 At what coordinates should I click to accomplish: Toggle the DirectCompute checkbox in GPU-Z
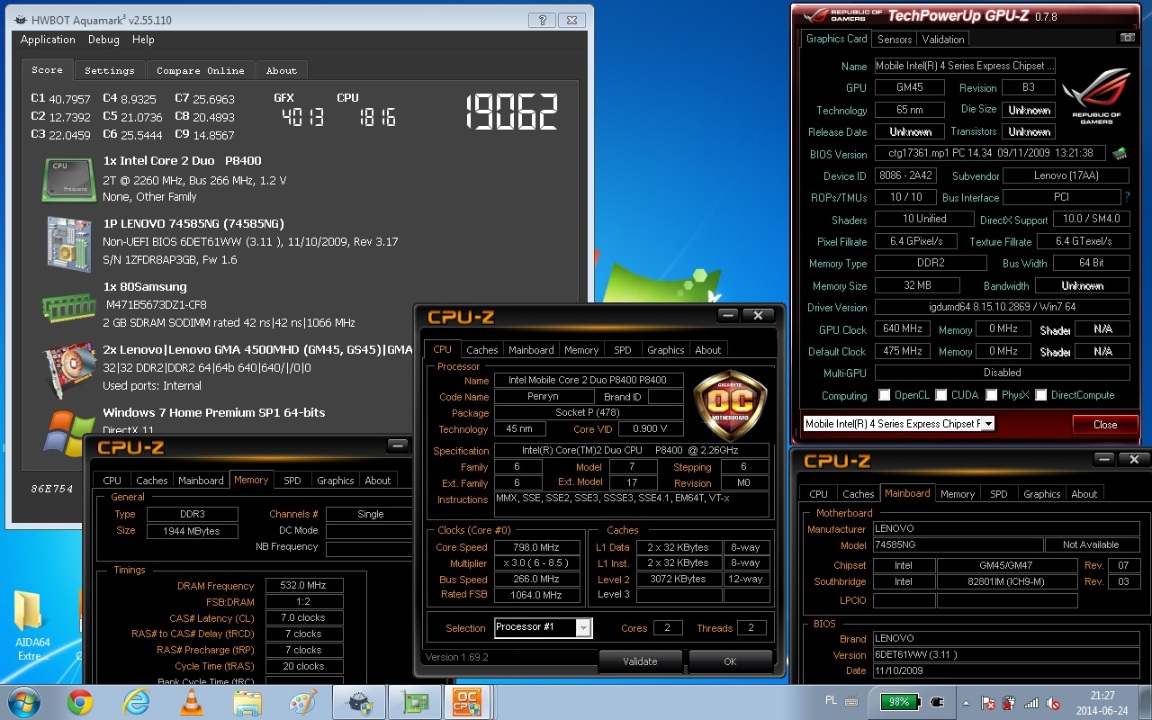tap(1041, 395)
